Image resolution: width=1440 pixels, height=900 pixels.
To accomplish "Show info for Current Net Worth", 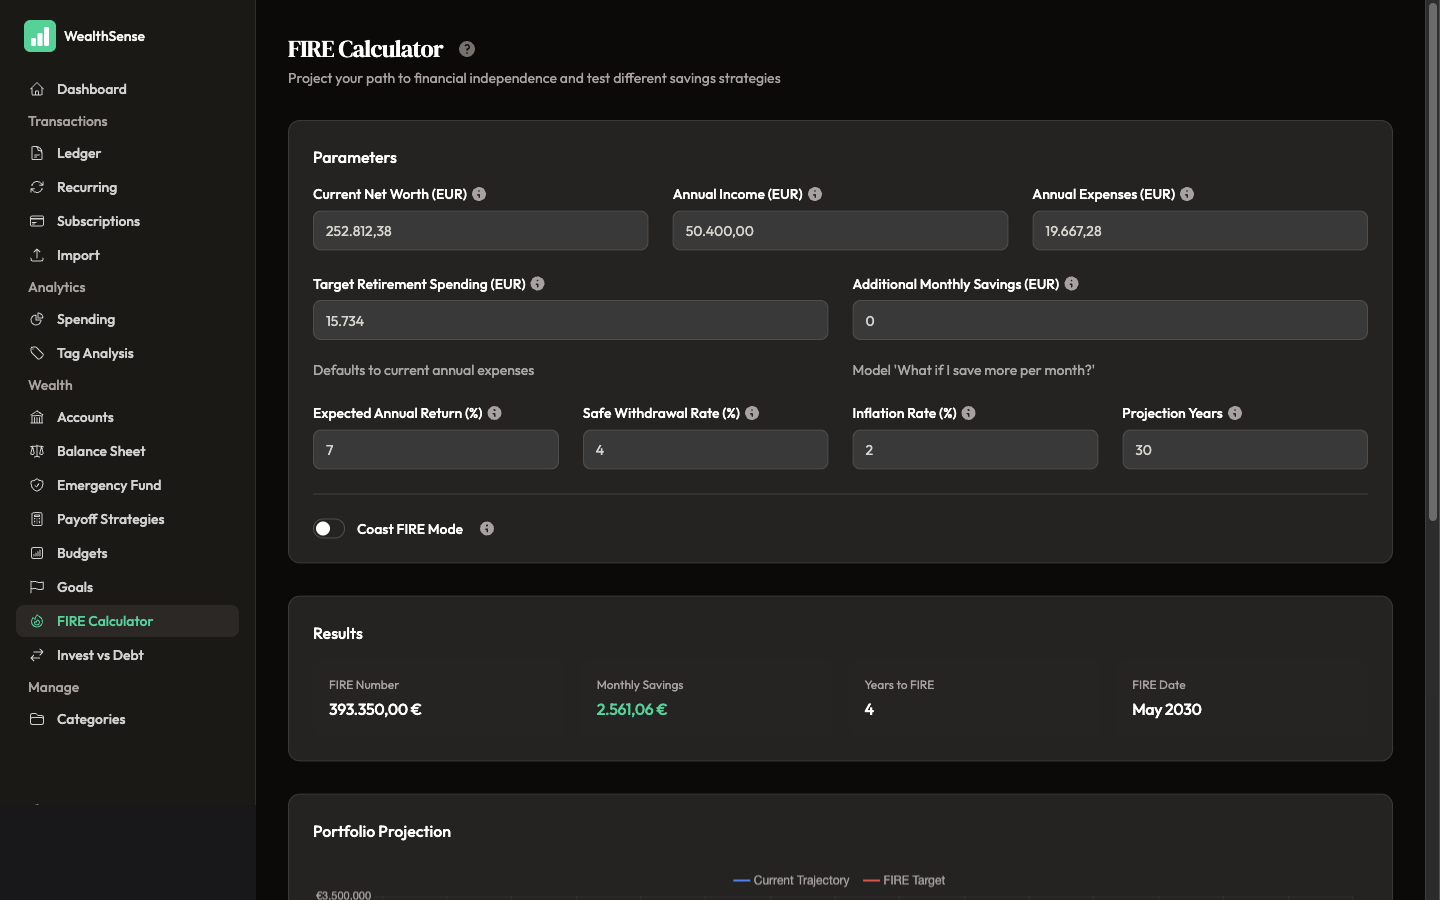I will coord(479,194).
